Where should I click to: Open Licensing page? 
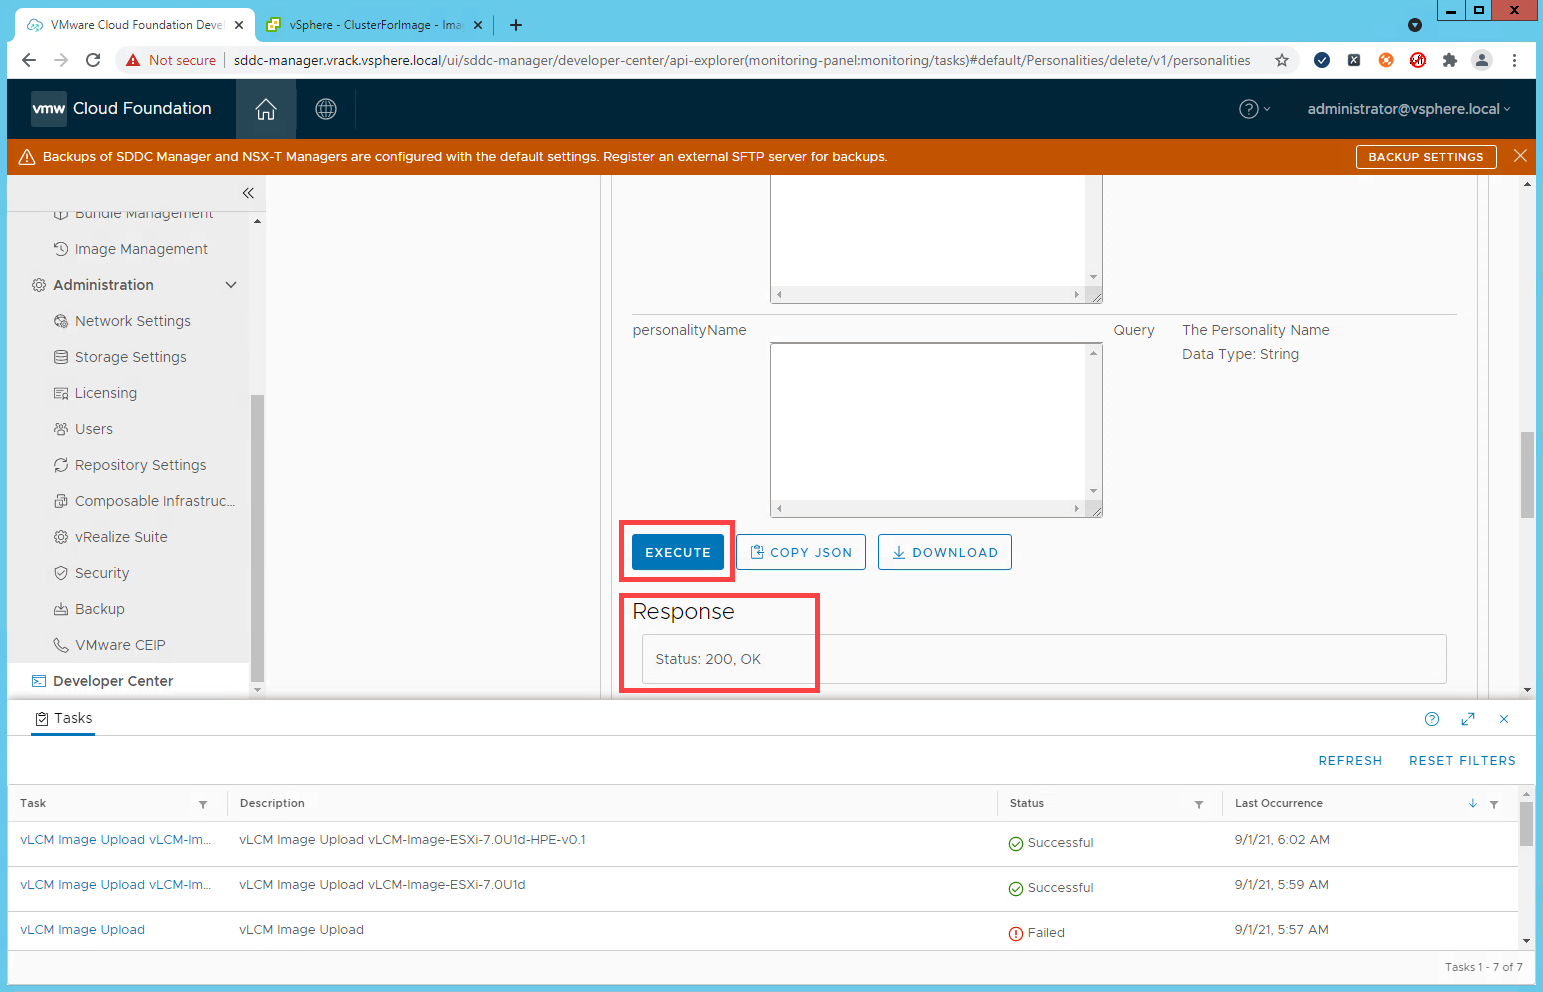[105, 393]
